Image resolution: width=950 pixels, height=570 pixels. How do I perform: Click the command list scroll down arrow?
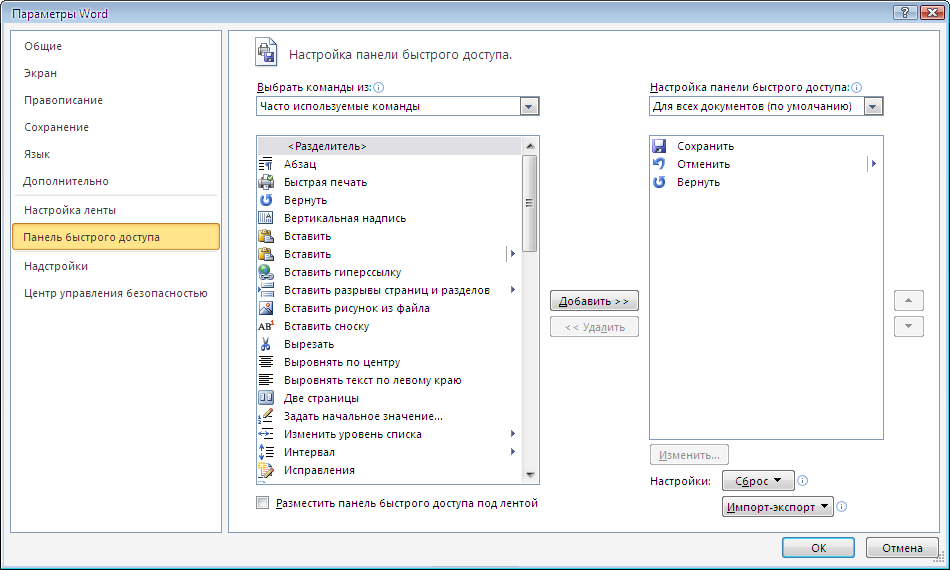click(530, 475)
